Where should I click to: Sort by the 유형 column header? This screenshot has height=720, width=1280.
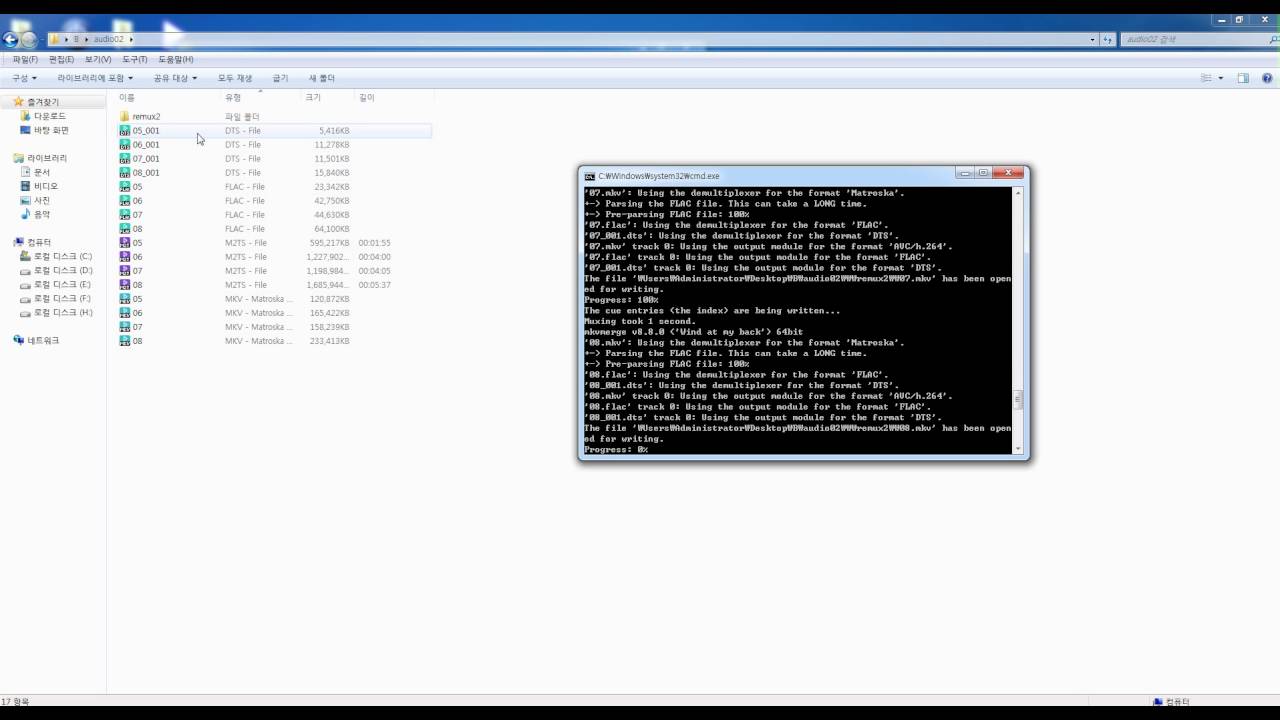233,97
